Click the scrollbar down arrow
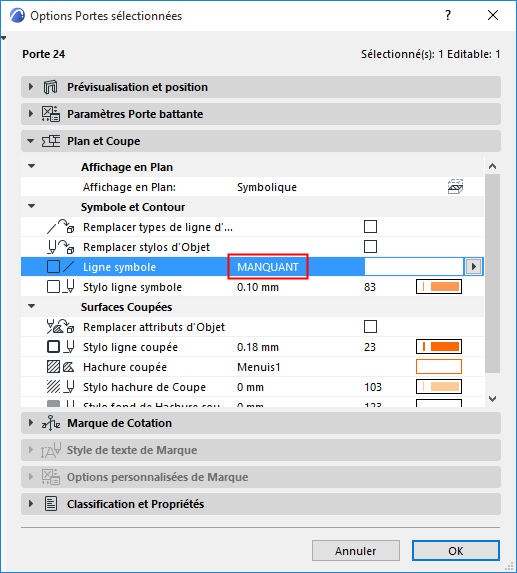The width and height of the screenshot is (517, 573). [x=493, y=399]
